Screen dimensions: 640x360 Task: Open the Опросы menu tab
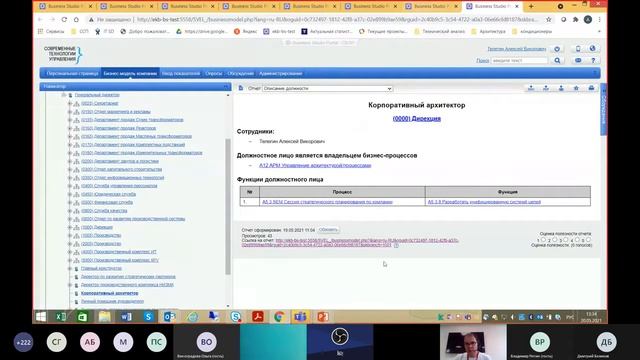point(213,73)
